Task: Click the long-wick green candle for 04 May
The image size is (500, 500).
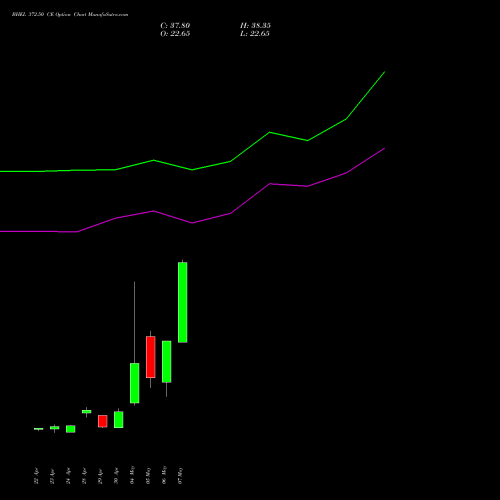Action: click(x=135, y=383)
